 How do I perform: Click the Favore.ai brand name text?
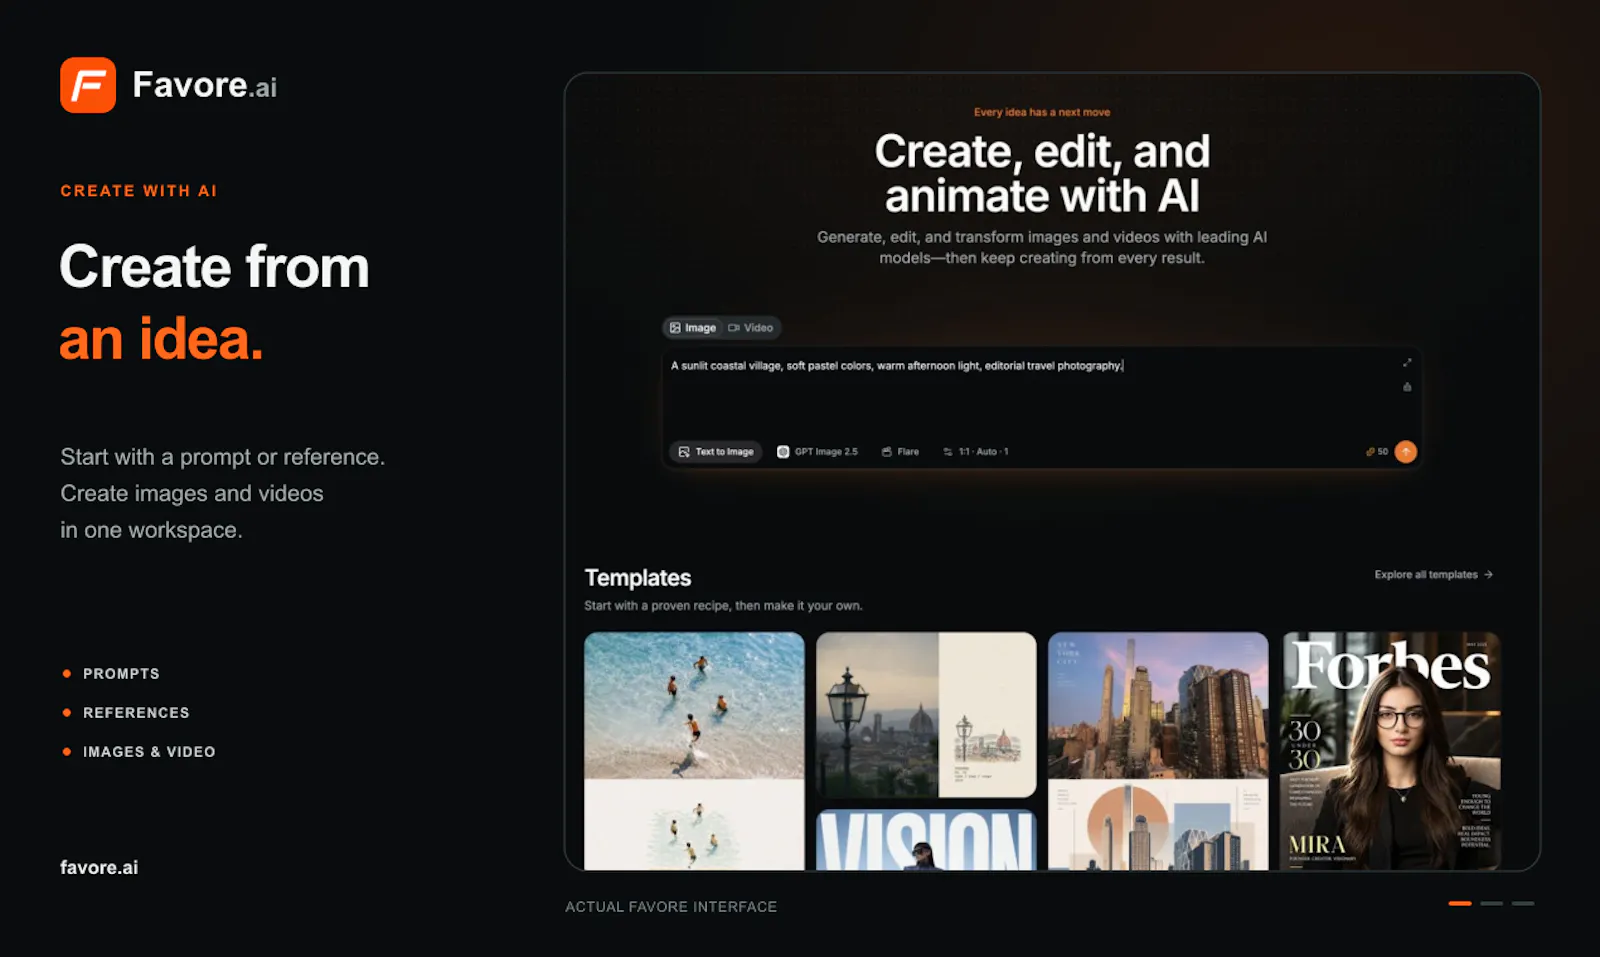(x=205, y=85)
